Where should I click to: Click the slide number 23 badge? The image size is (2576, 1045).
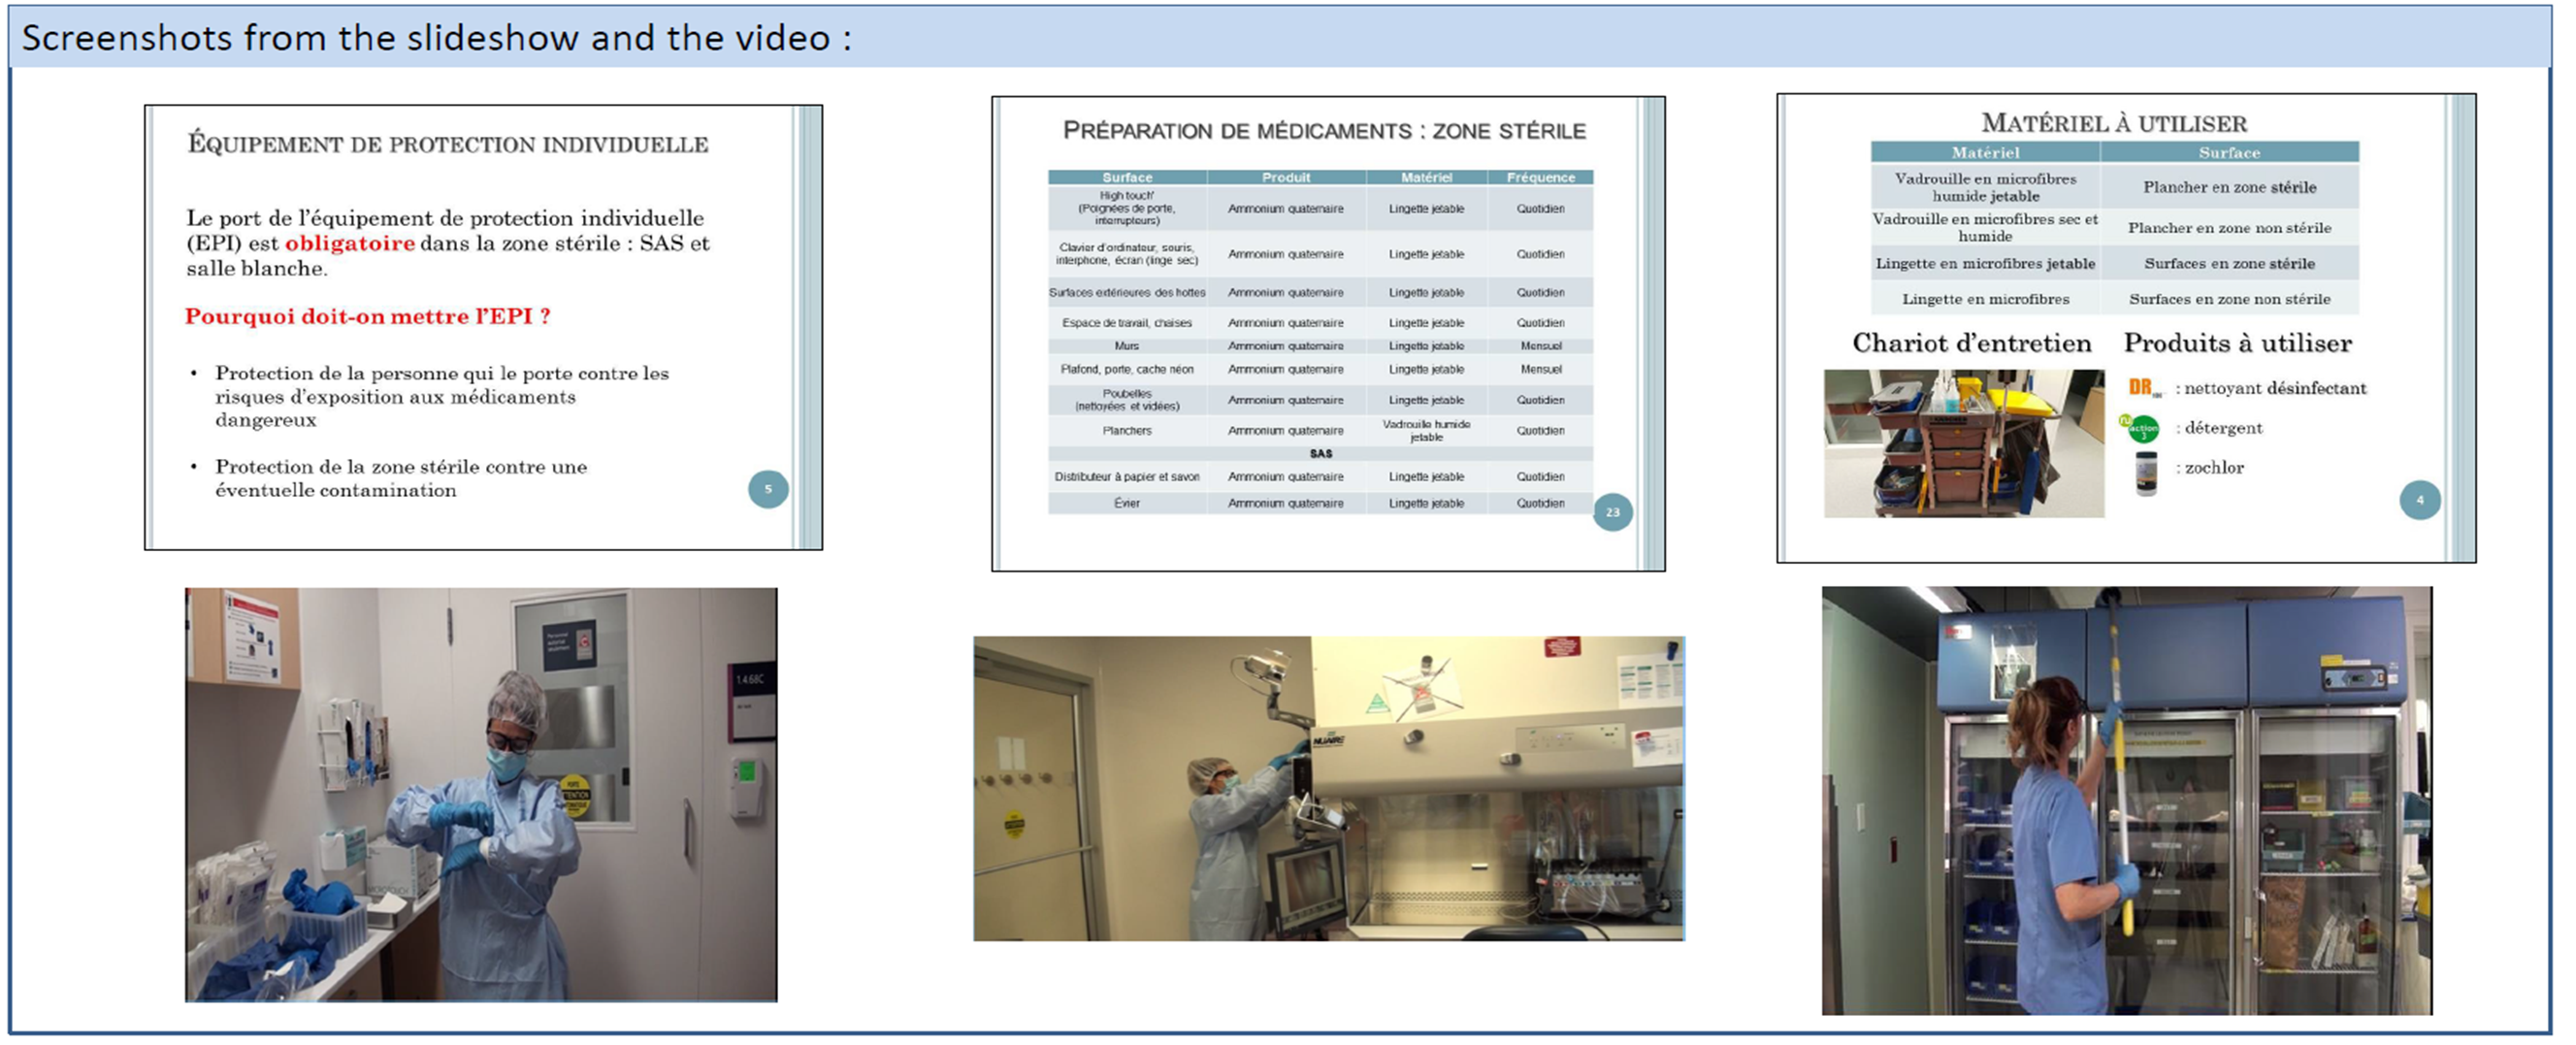pyautogui.click(x=1612, y=512)
